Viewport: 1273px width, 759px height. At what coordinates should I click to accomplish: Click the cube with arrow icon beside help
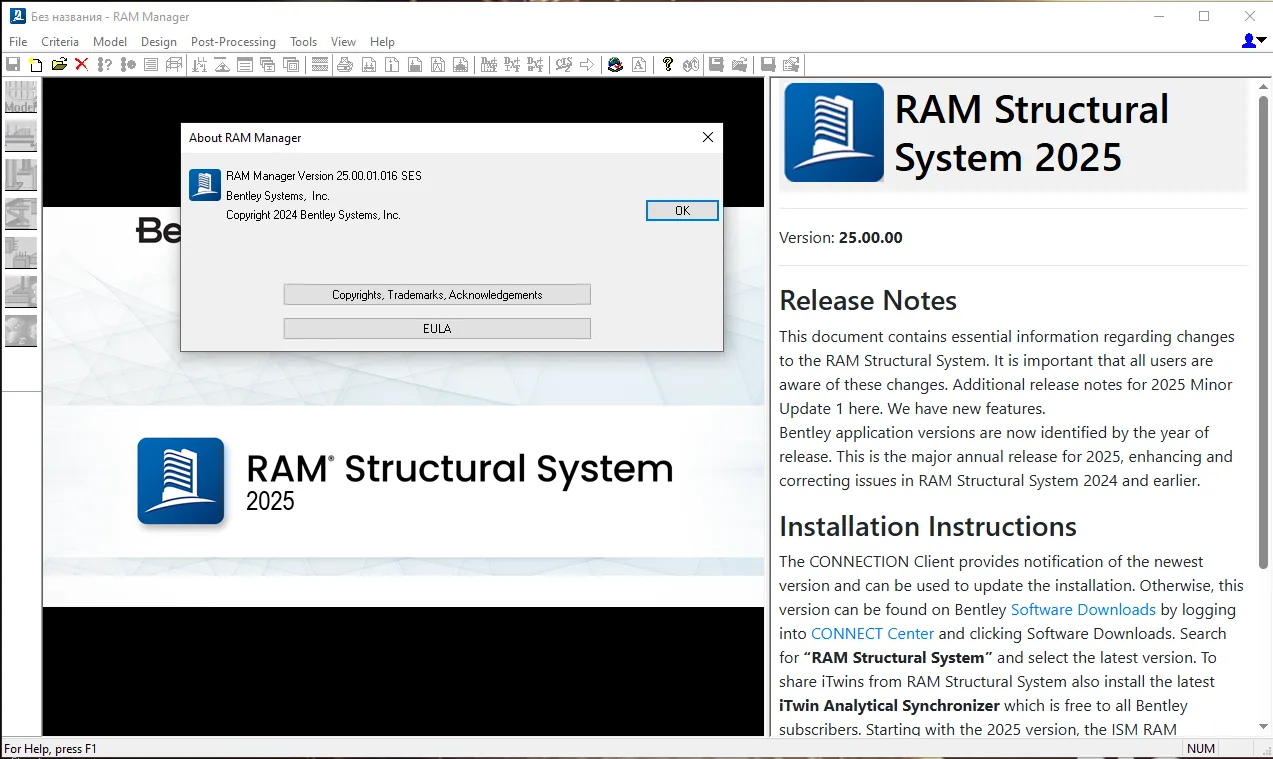coord(691,65)
